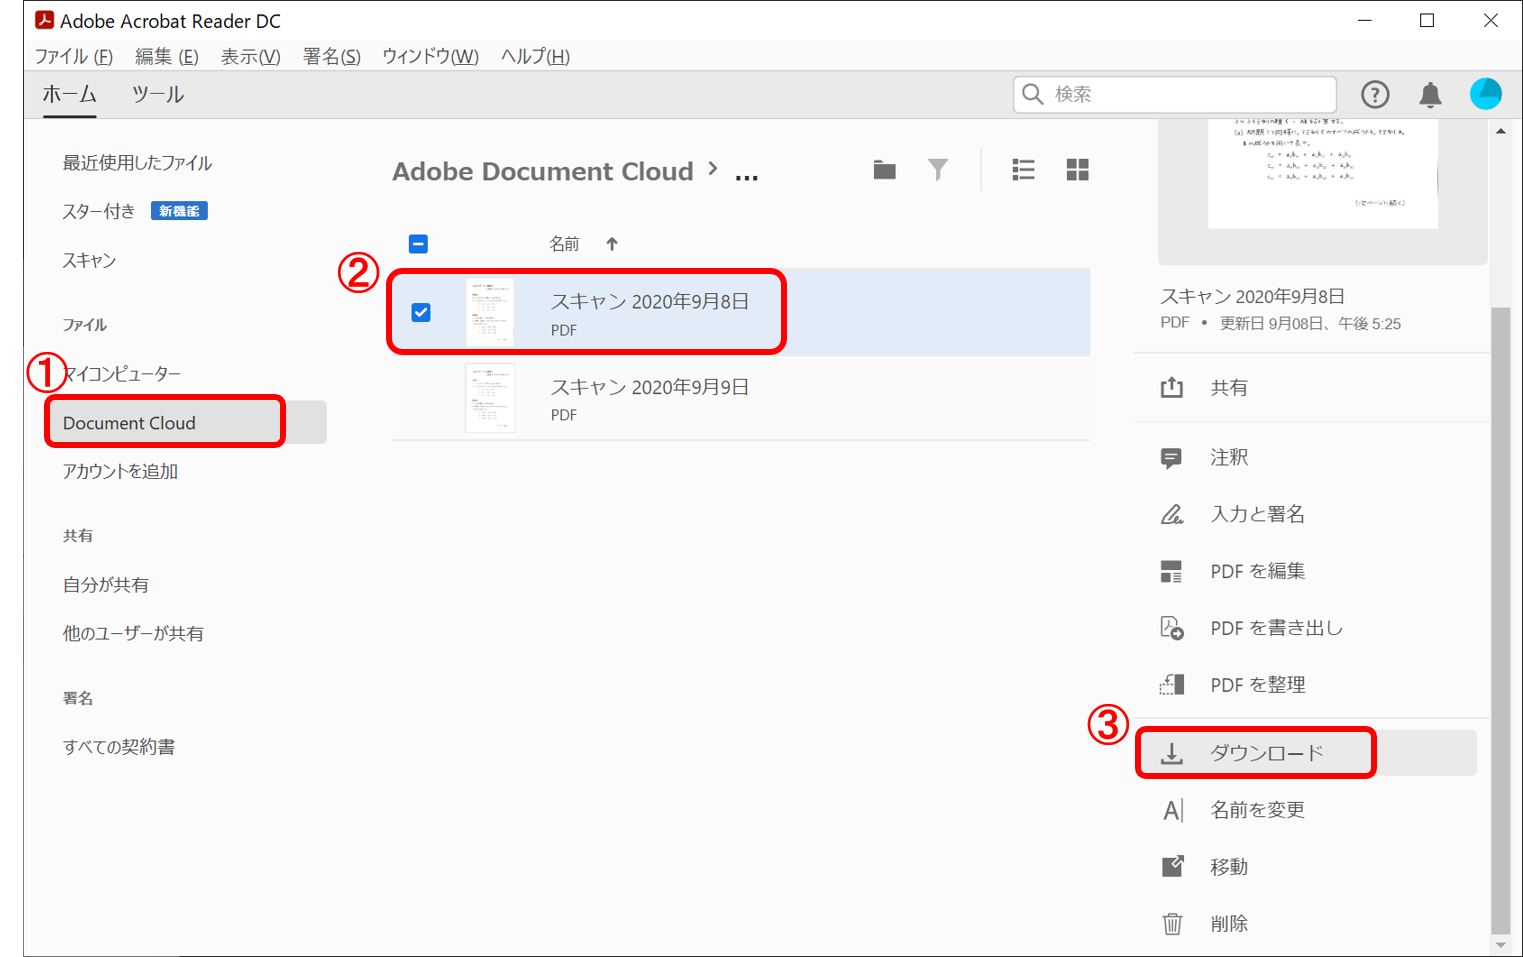The height and width of the screenshot is (957, 1523).
Task: Click the share icon beside 共有
Action: coord(1172,387)
